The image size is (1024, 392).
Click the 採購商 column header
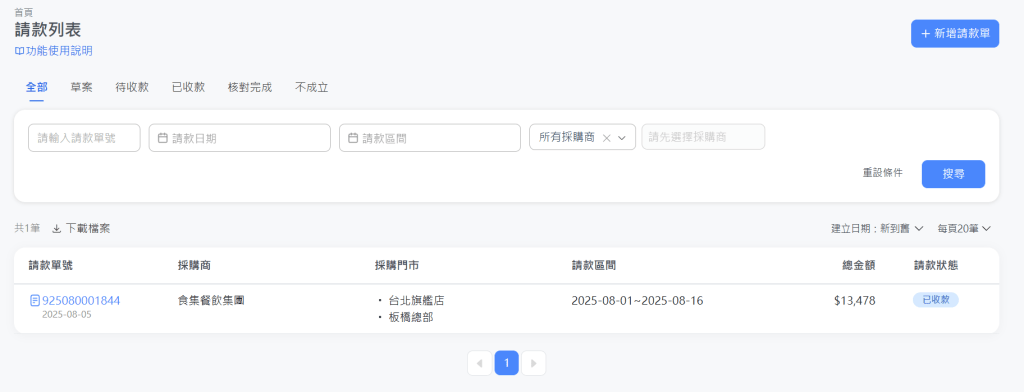pos(194,265)
